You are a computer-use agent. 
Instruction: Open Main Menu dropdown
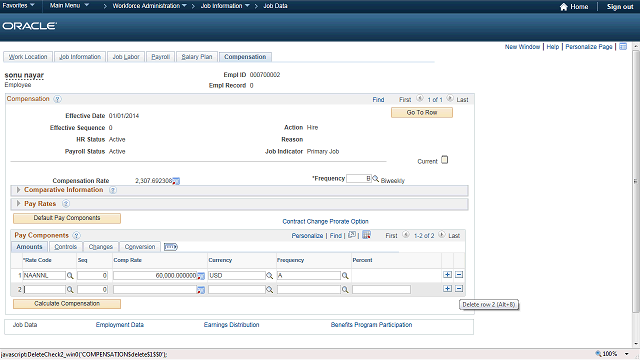click(69, 5)
